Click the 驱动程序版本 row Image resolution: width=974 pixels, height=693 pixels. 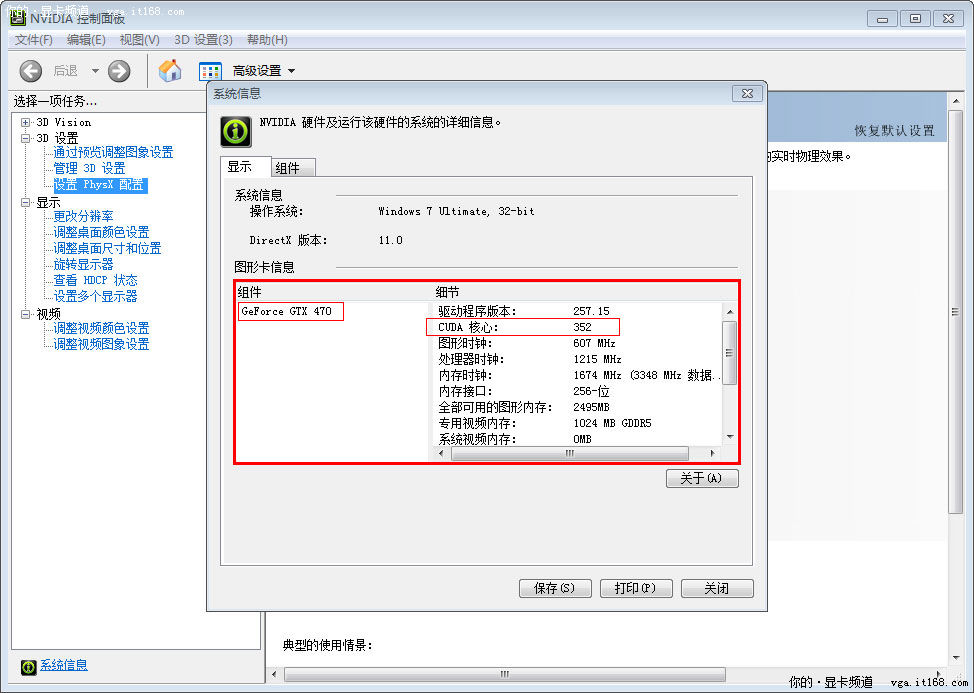click(x=579, y=311)
